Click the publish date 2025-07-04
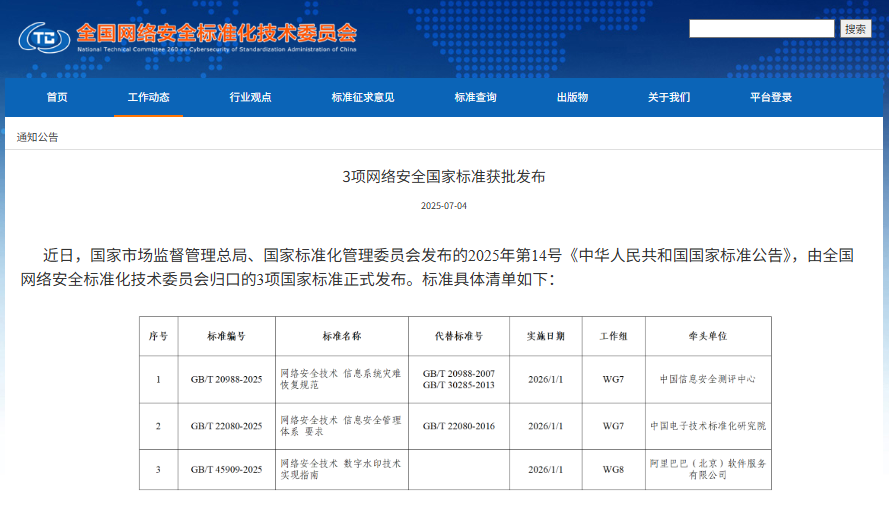Screen dimensions: 889x516 tap(444, 206)
